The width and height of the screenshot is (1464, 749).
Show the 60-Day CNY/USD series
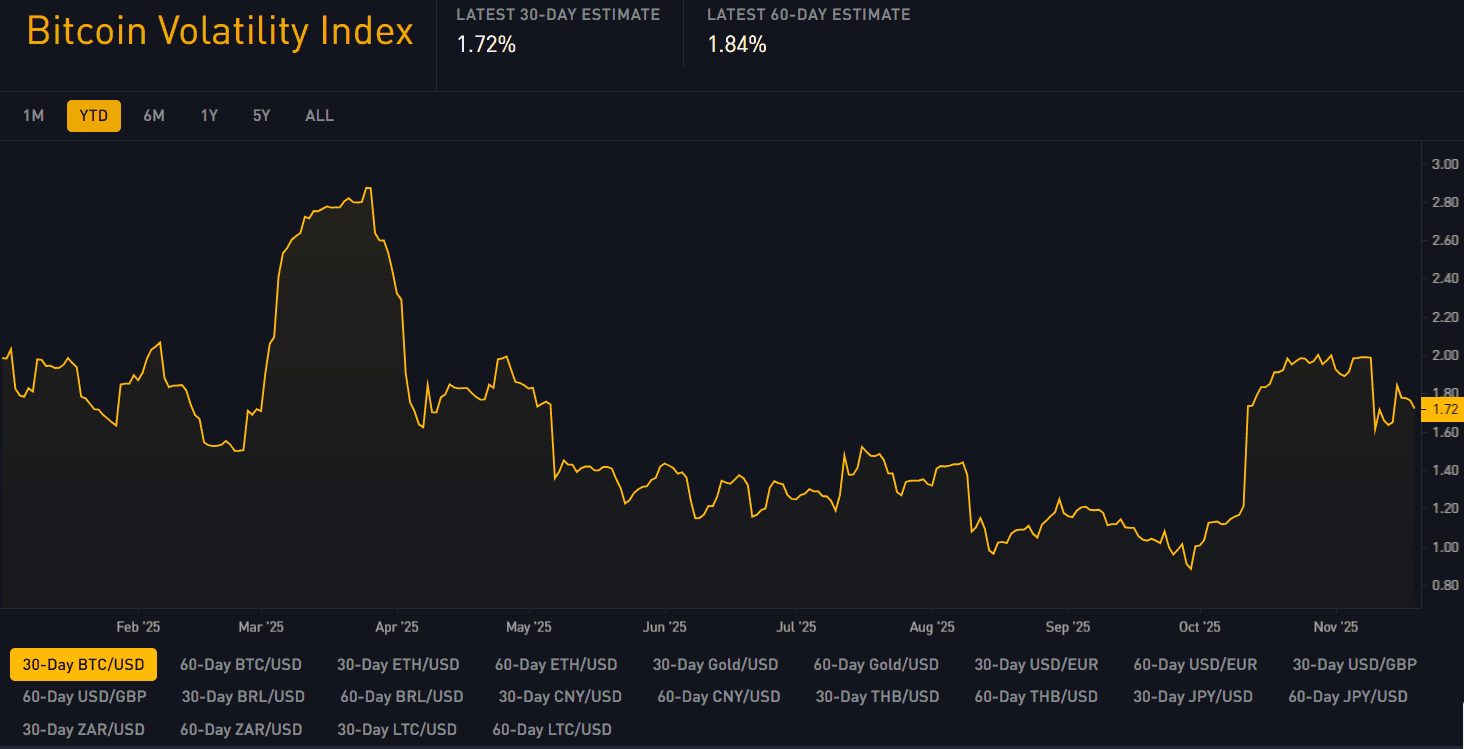coord(717,696)
